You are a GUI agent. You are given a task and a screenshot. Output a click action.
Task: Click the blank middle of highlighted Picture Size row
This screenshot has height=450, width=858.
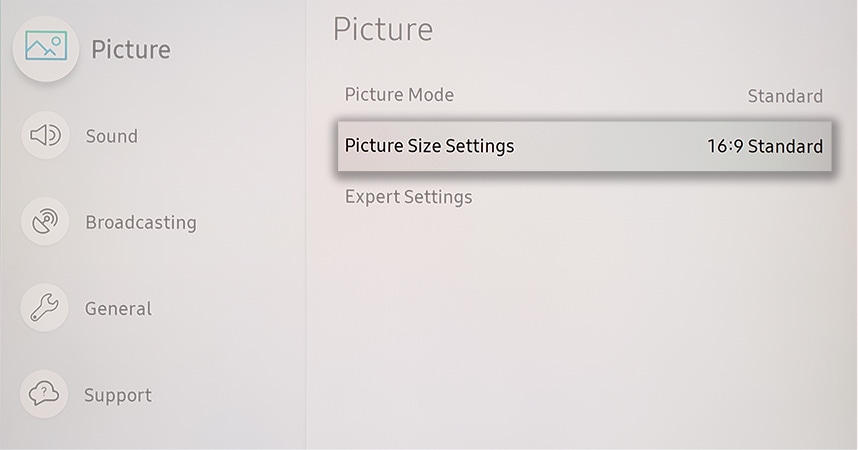(x=610, y=146)
